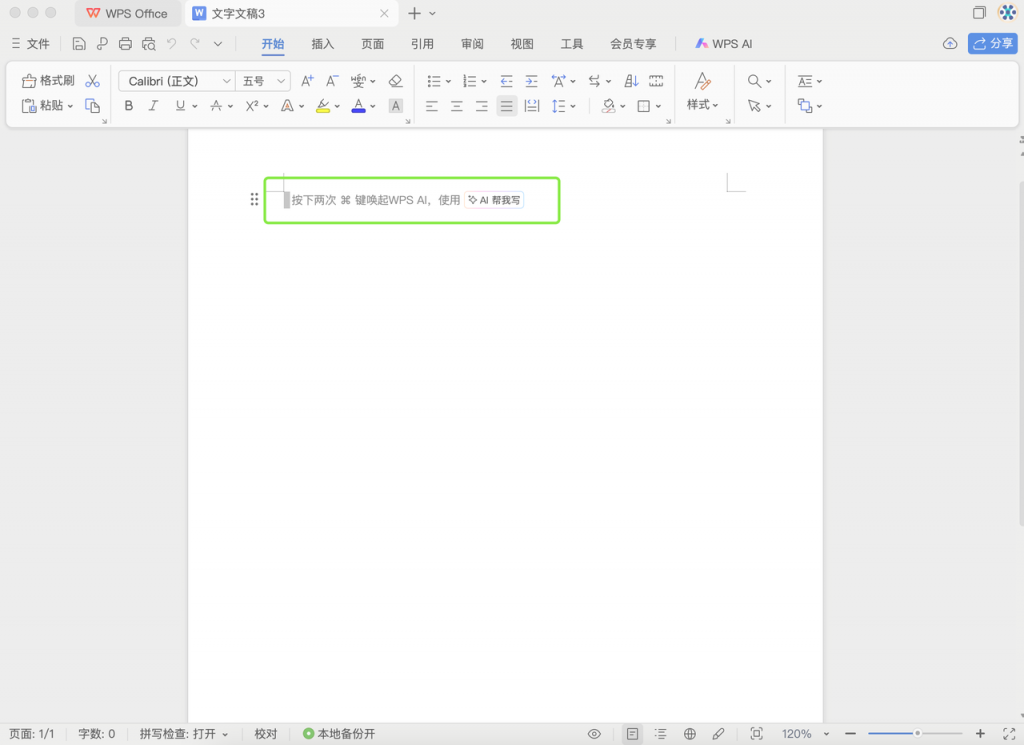Click the Print icon
1024x745 pixels.
pos(125,44)
